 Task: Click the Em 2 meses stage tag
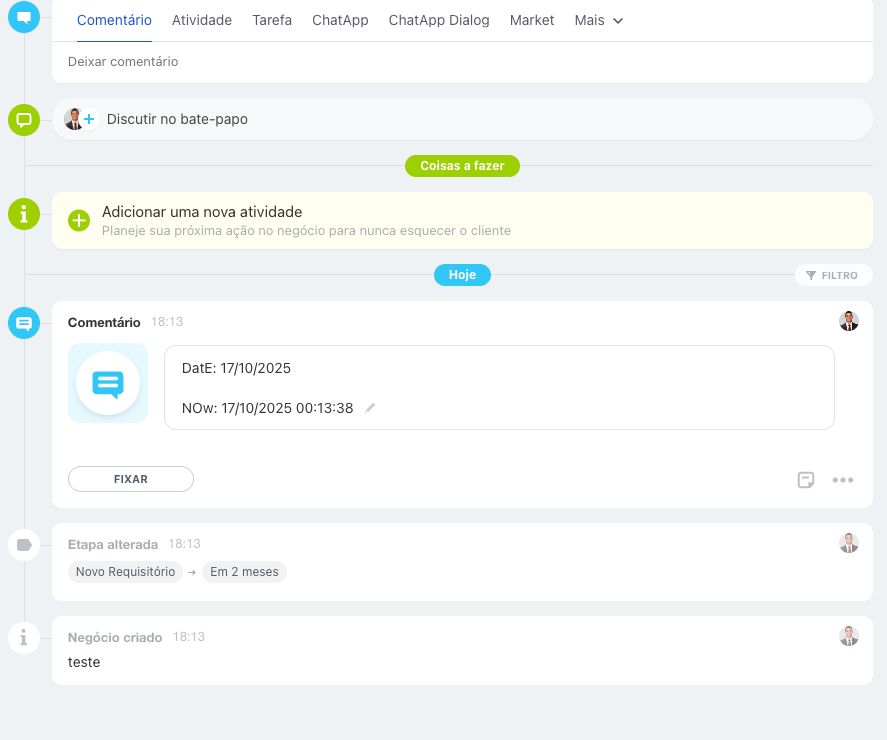tap(244, 572)
